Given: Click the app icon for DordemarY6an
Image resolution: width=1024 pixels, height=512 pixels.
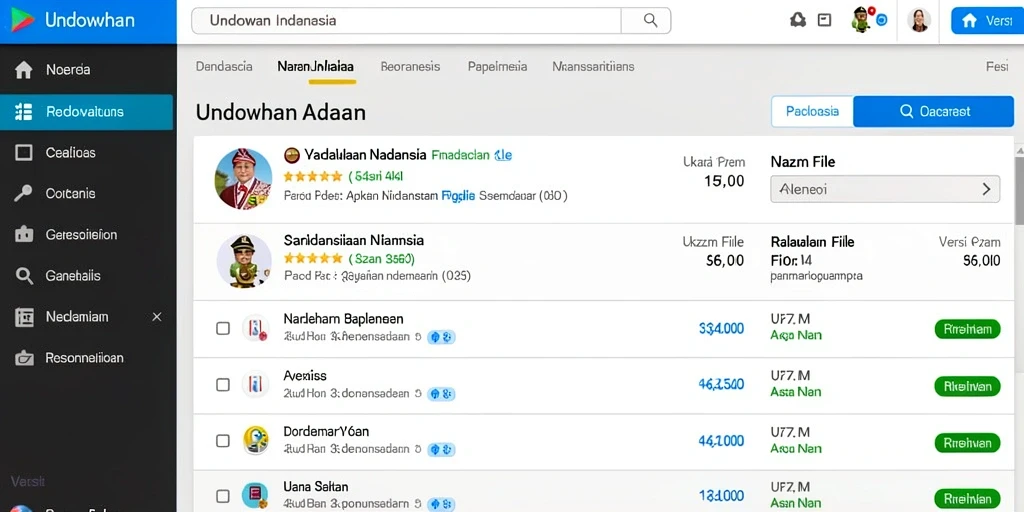Looking at the screenshot, I should [x=255, y=440].
